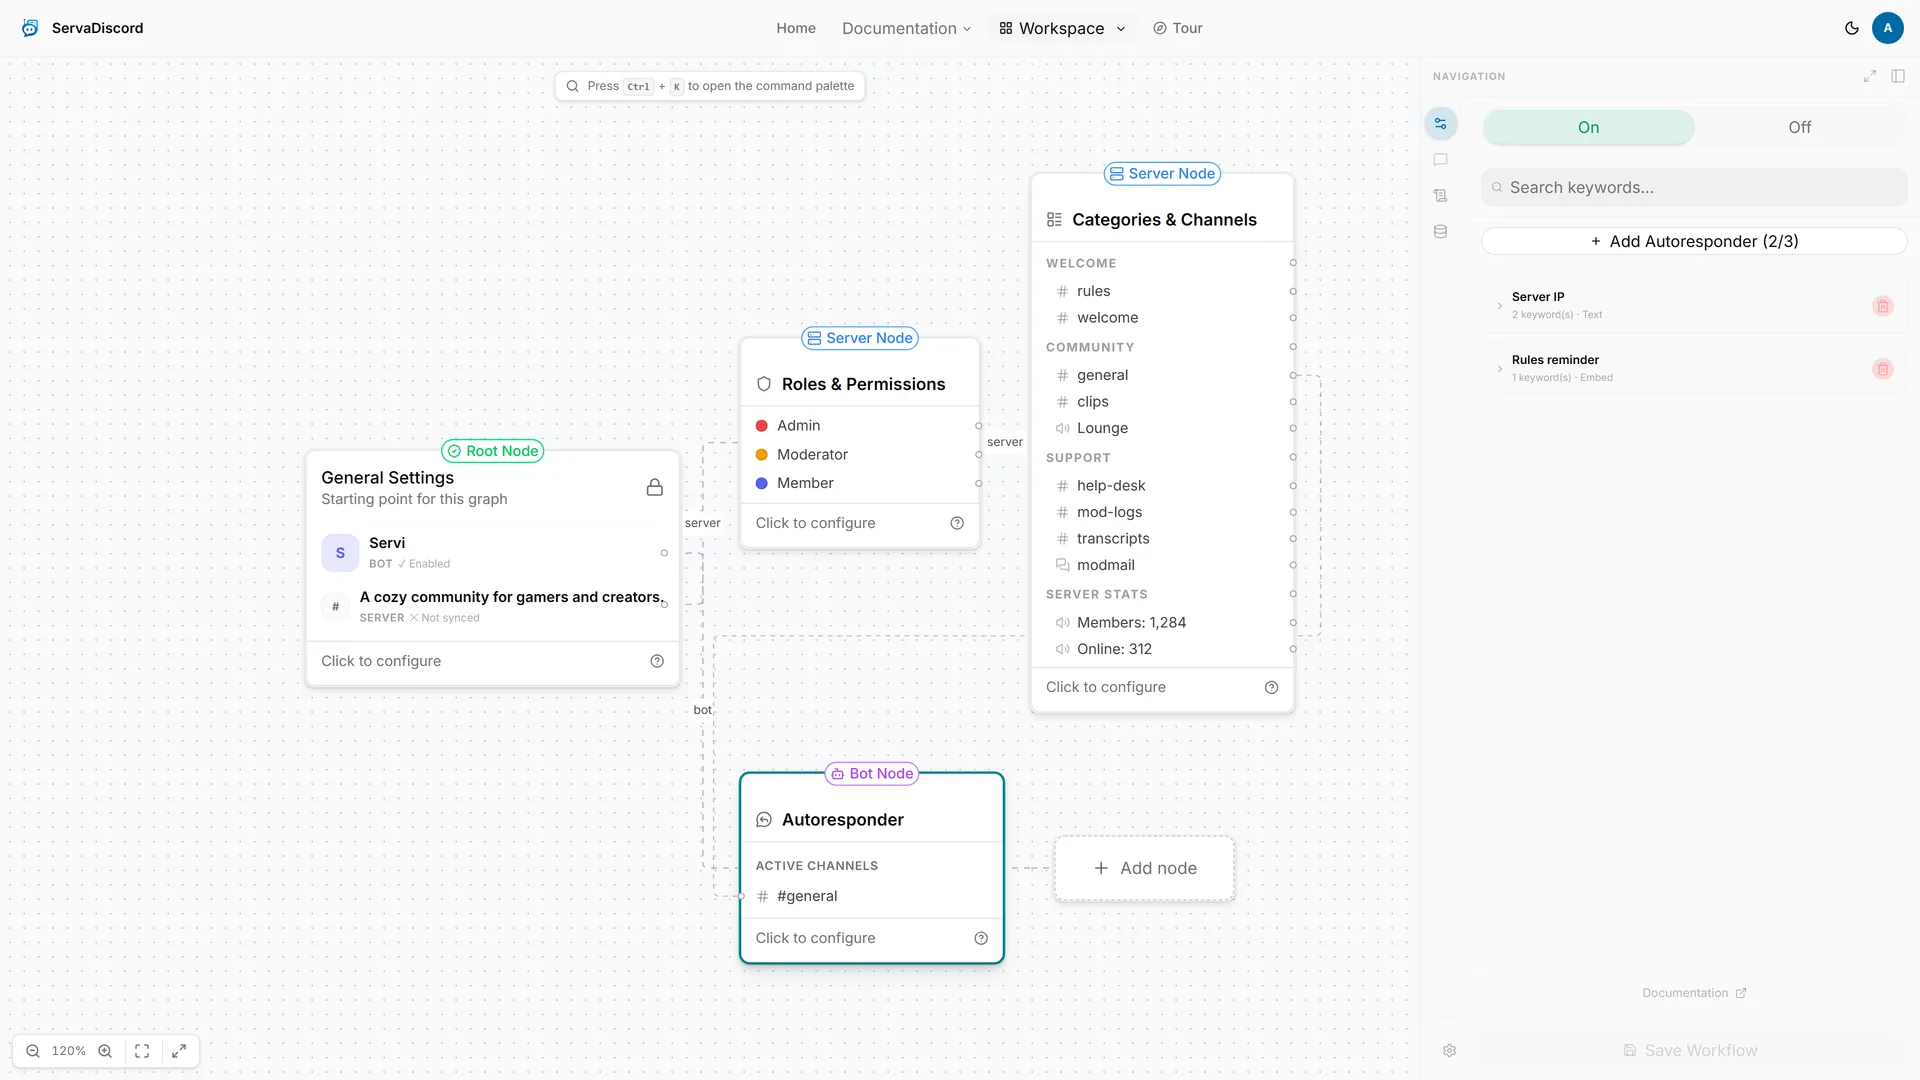
Task: Open the scroll list sidebar icon
Action: [1441, 196]
